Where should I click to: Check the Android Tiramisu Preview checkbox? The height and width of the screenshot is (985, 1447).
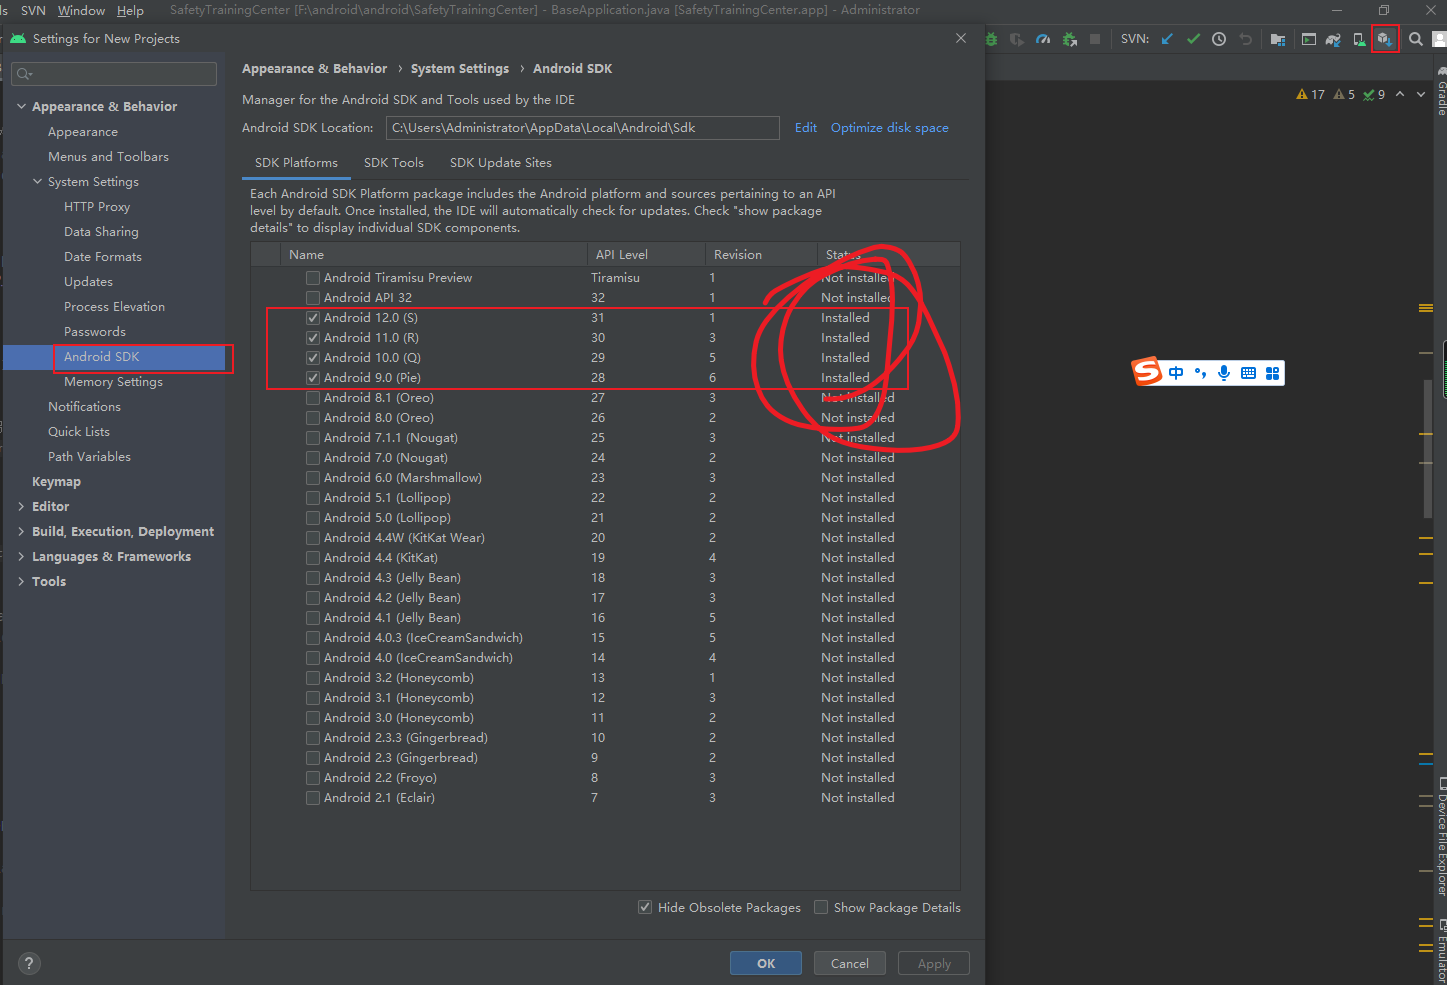point(313,278)
